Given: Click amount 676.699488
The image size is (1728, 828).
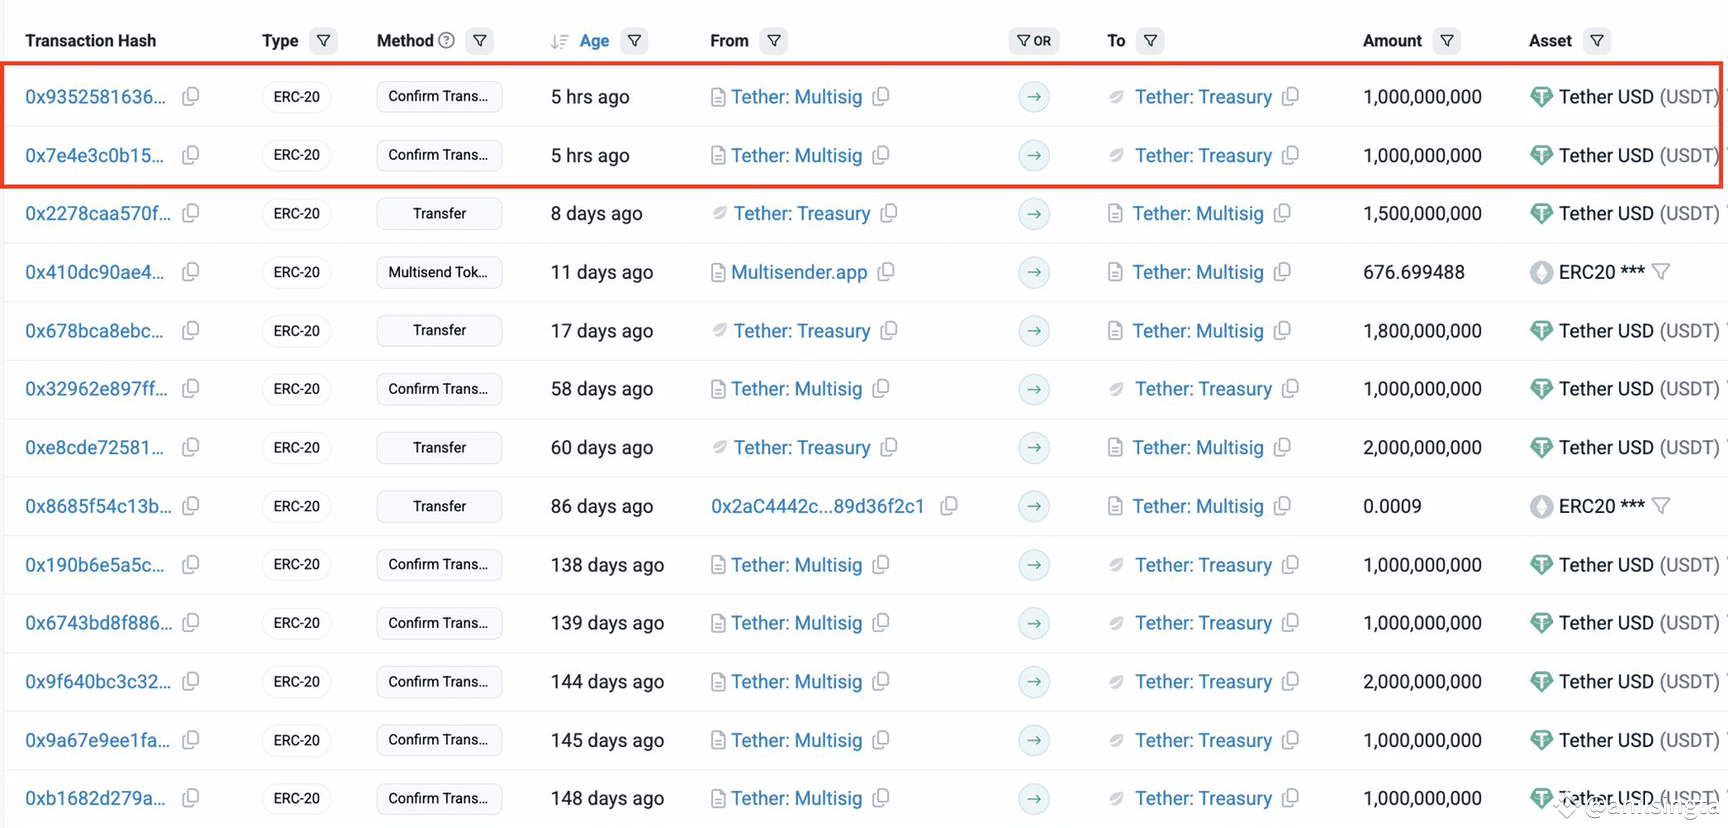Looking at the screenshot, I should (x=1413, y=272).
